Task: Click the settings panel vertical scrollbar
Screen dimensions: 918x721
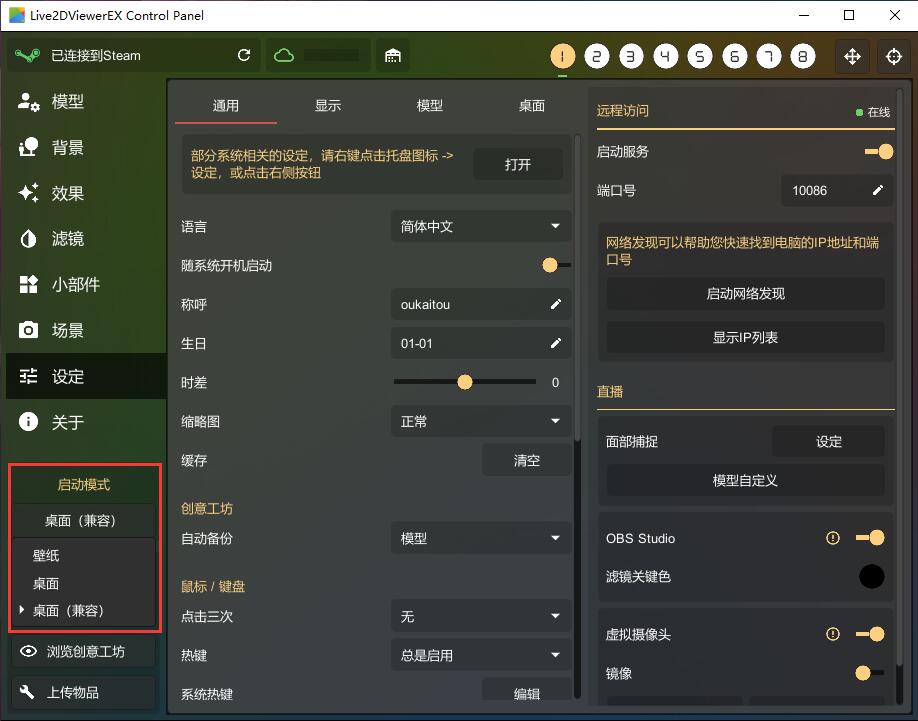Action: tap(577, 287)
